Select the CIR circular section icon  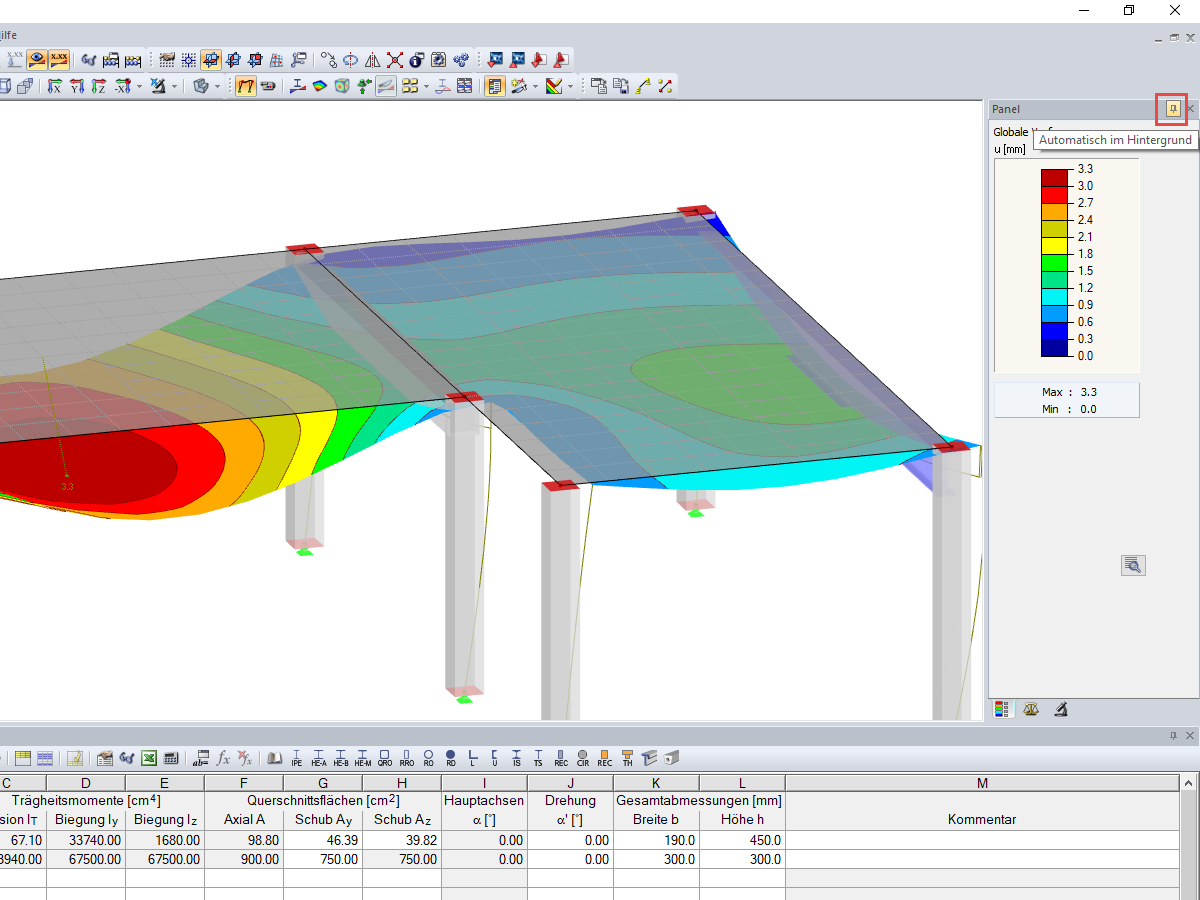583,758
